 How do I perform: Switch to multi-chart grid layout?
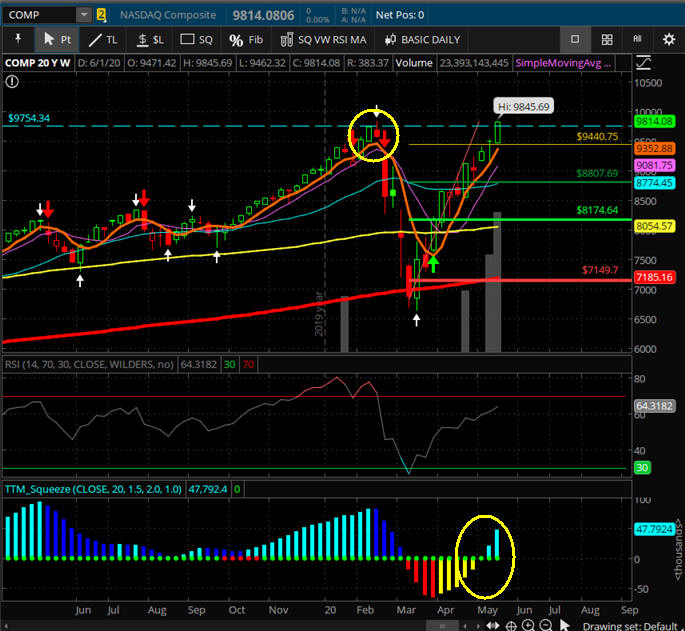tap(607, 39)
